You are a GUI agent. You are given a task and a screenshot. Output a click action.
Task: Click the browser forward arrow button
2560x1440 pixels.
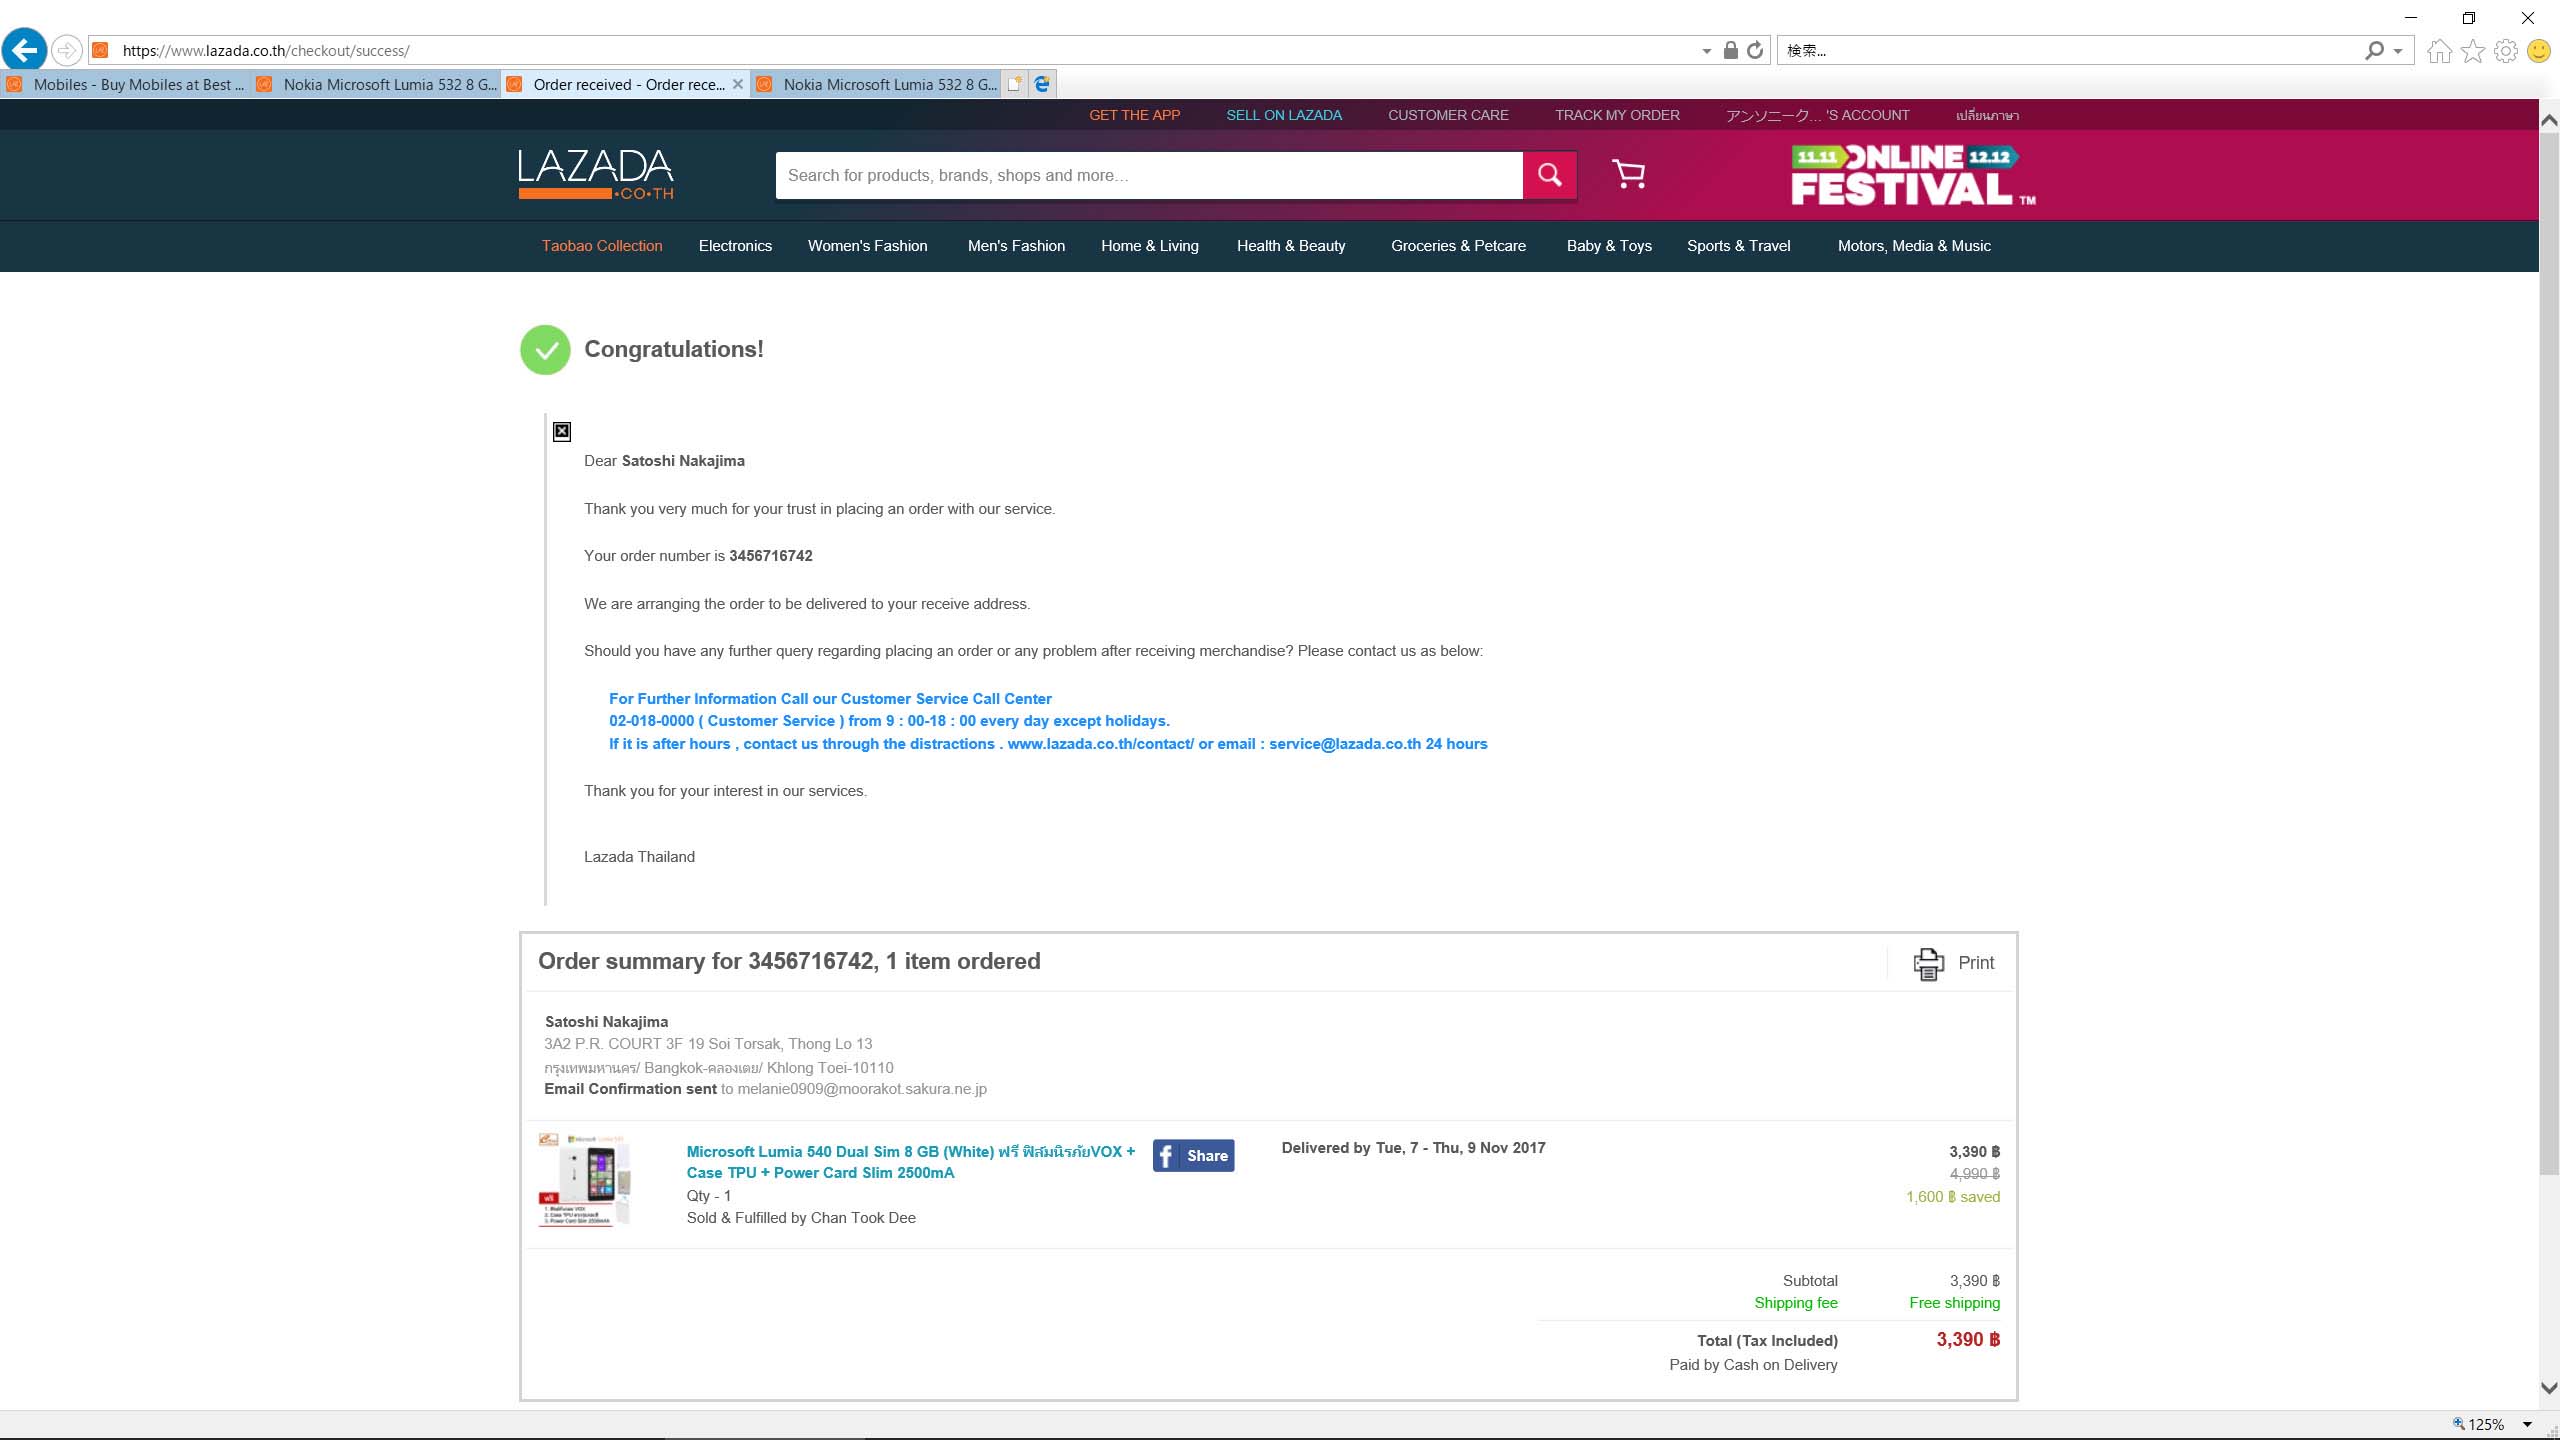pos(66,50)
